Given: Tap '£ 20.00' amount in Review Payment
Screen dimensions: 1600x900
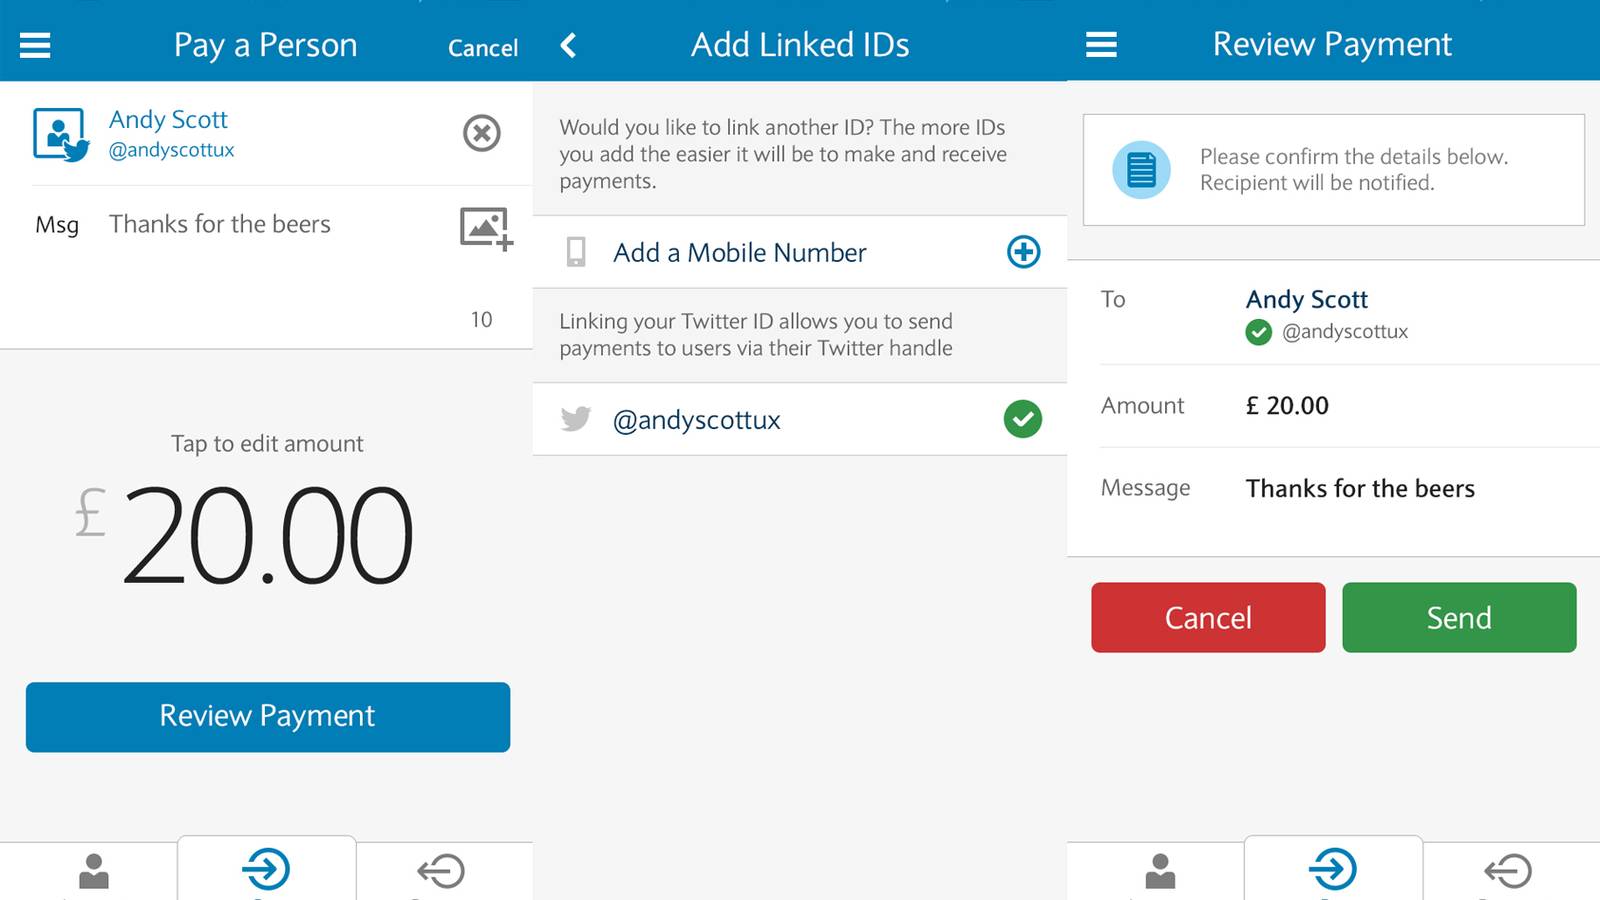Looking at the screenshot, I should (1287, 405).
